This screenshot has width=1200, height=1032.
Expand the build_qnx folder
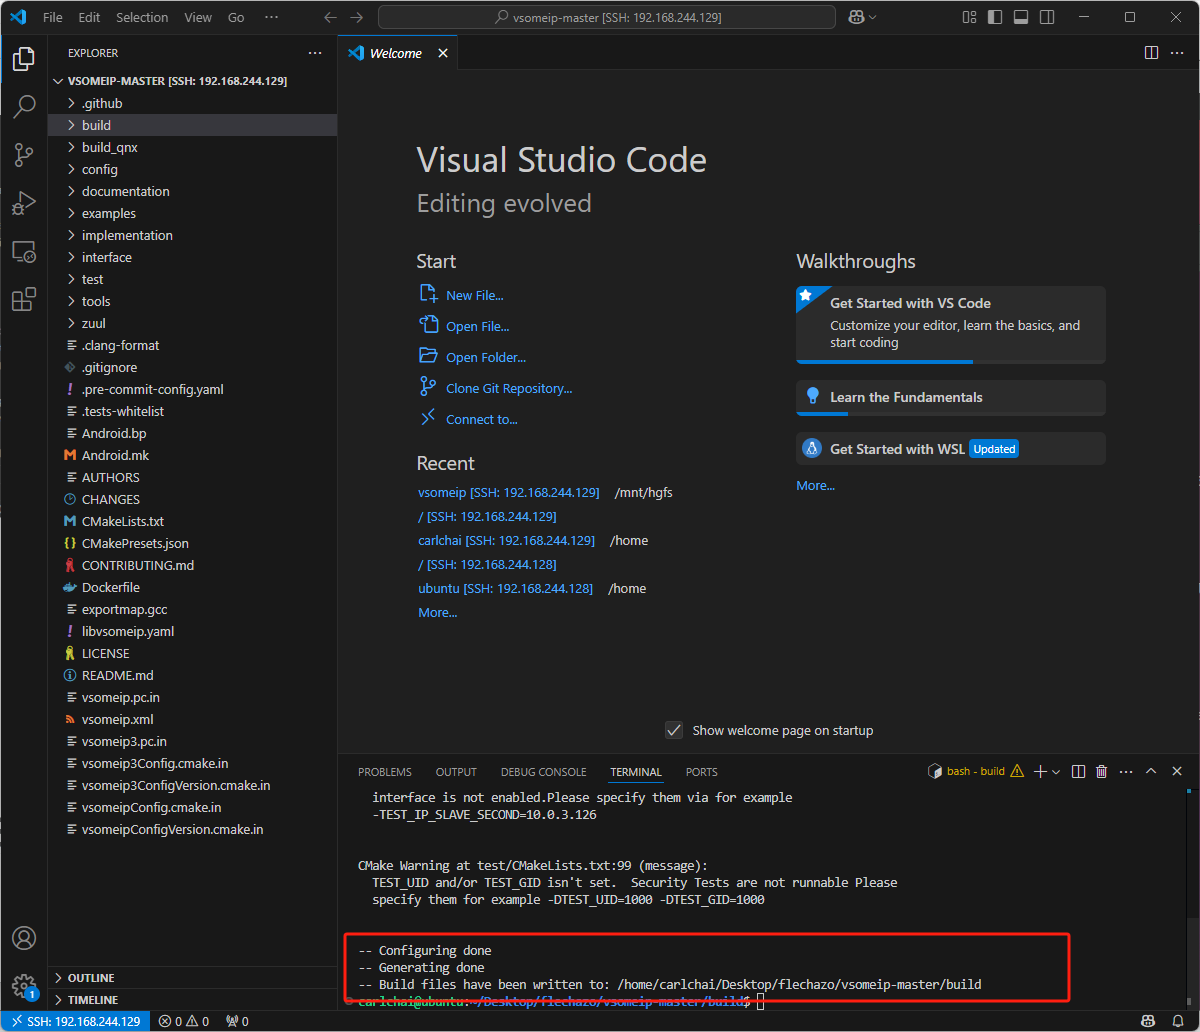[x=192, y=147]
